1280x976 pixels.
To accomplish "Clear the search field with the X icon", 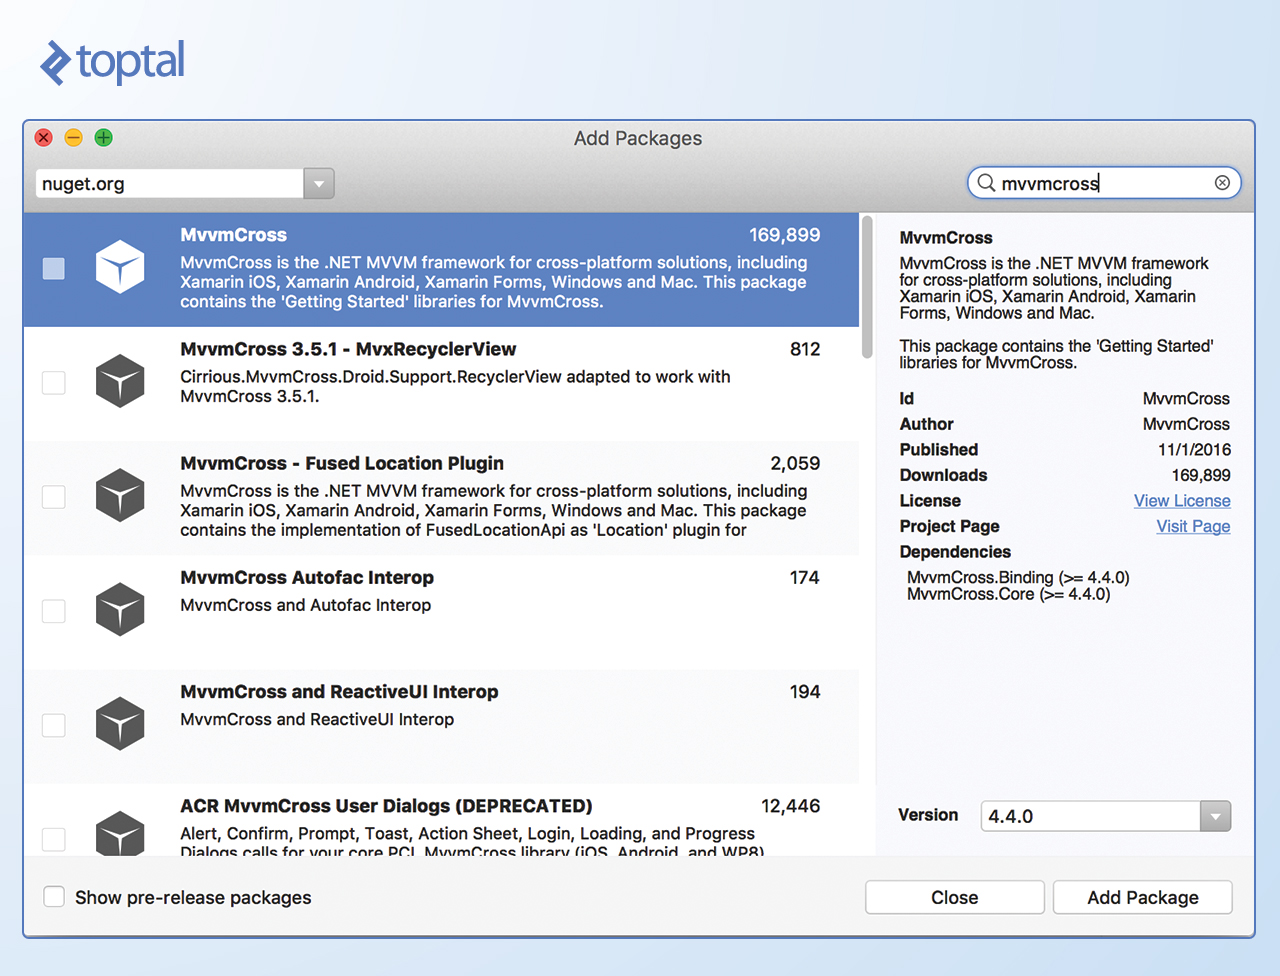I will [1222, 183].
